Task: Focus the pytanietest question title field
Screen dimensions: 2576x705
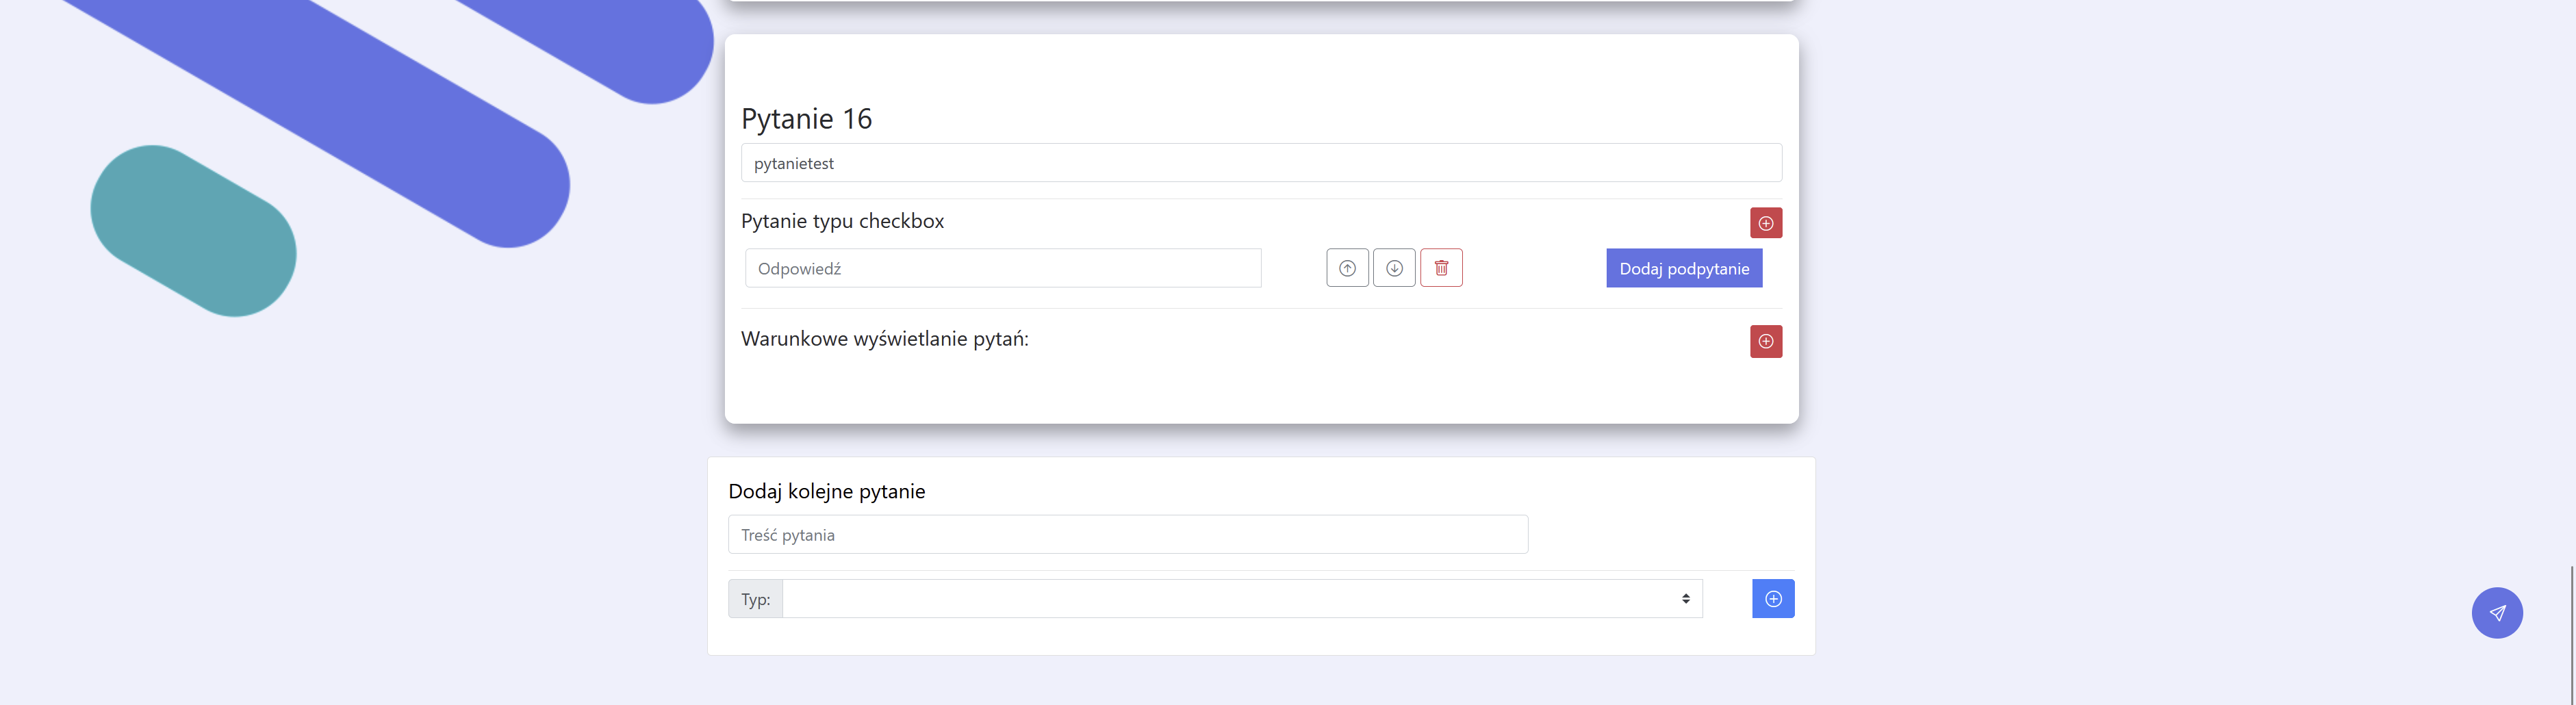Action: point(1260,163)
